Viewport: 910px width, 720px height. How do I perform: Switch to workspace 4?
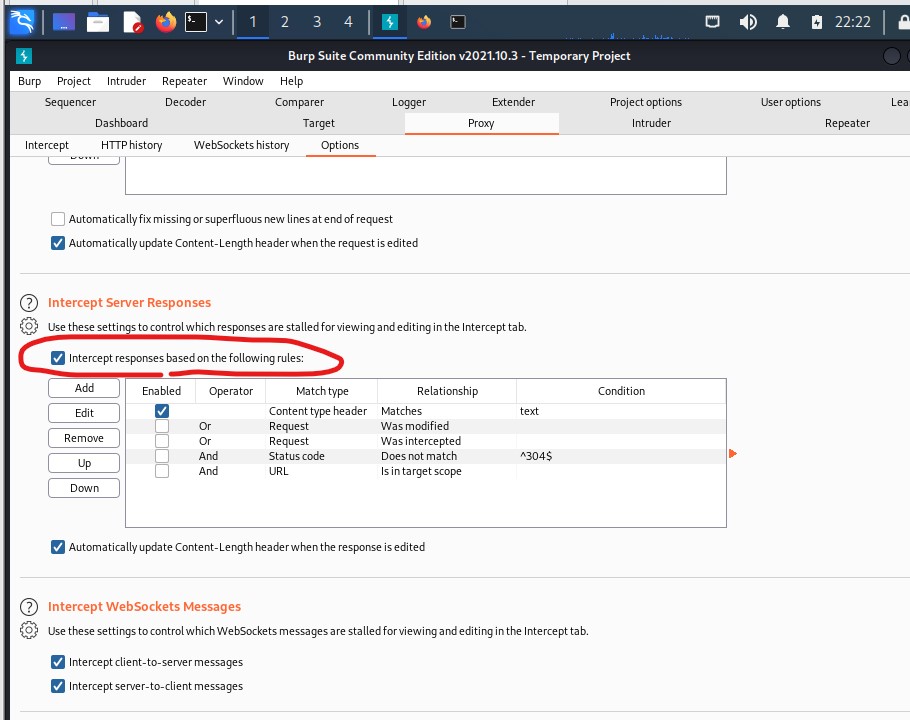(348, 22)
